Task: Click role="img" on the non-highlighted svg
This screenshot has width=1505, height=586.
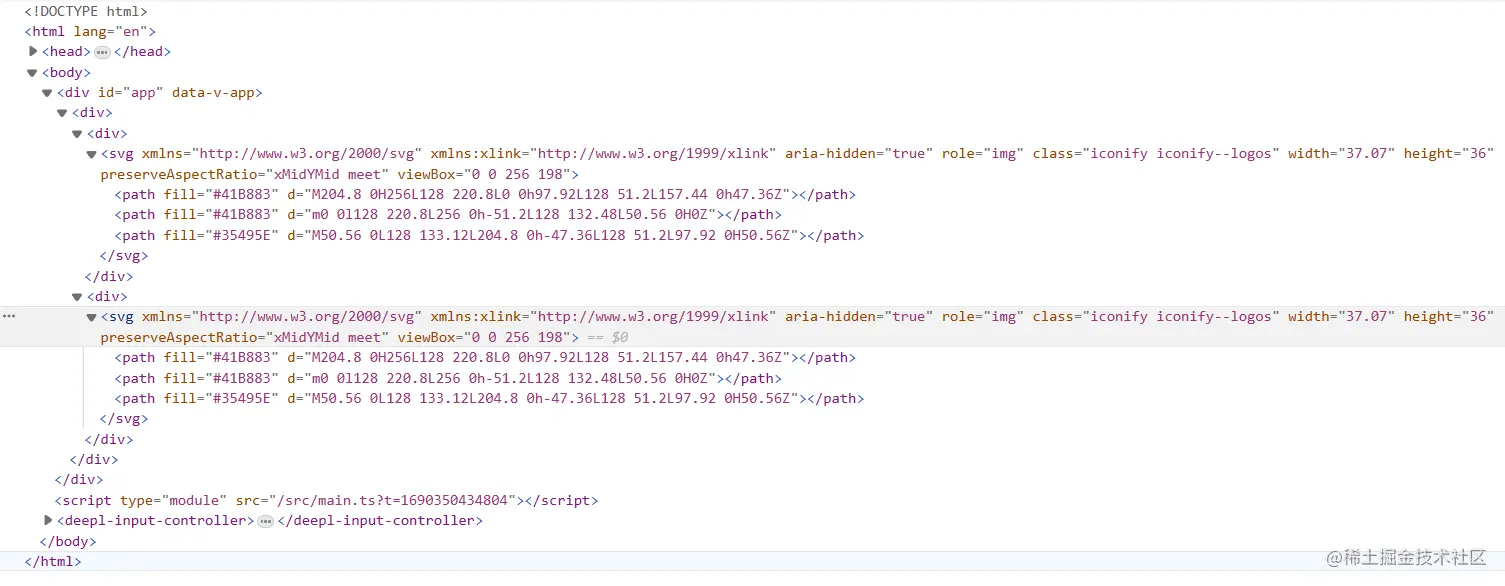Action: click(983, 153)
